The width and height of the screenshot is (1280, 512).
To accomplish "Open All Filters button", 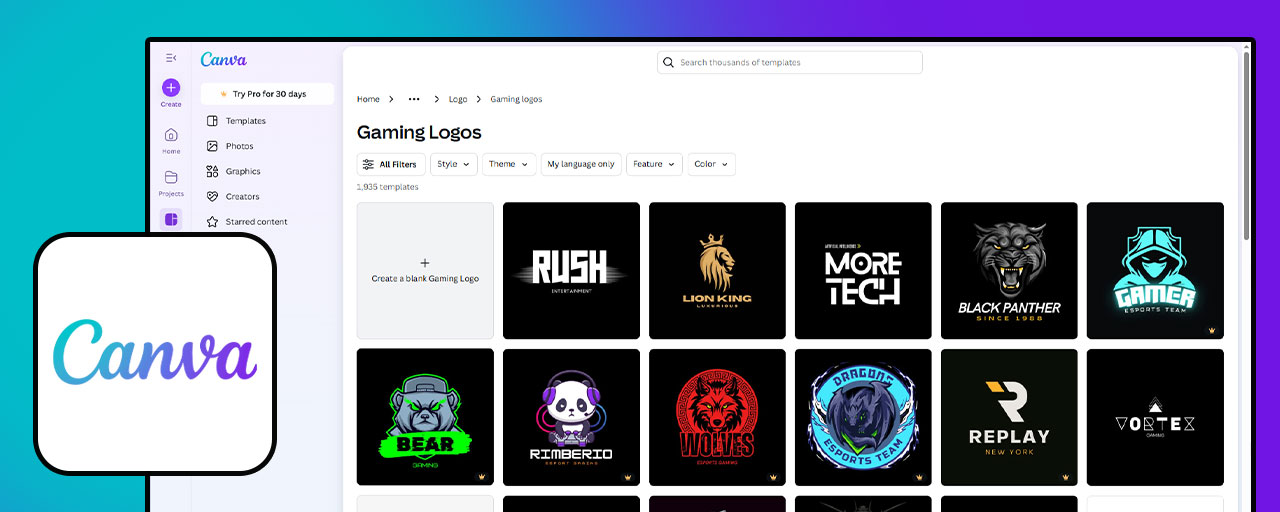I will (x=391, y=164).
